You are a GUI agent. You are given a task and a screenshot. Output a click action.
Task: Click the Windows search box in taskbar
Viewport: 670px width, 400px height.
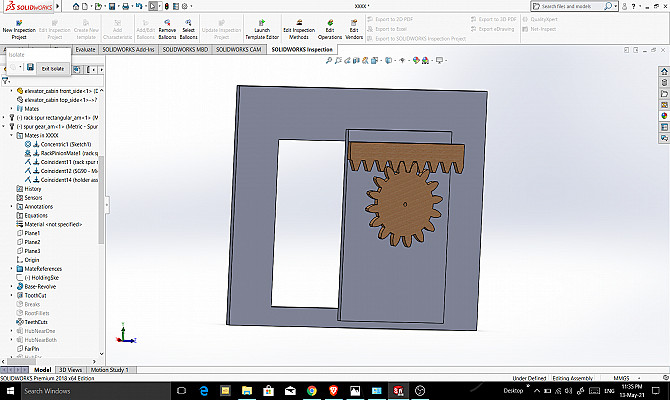click(x=60, y=390)
